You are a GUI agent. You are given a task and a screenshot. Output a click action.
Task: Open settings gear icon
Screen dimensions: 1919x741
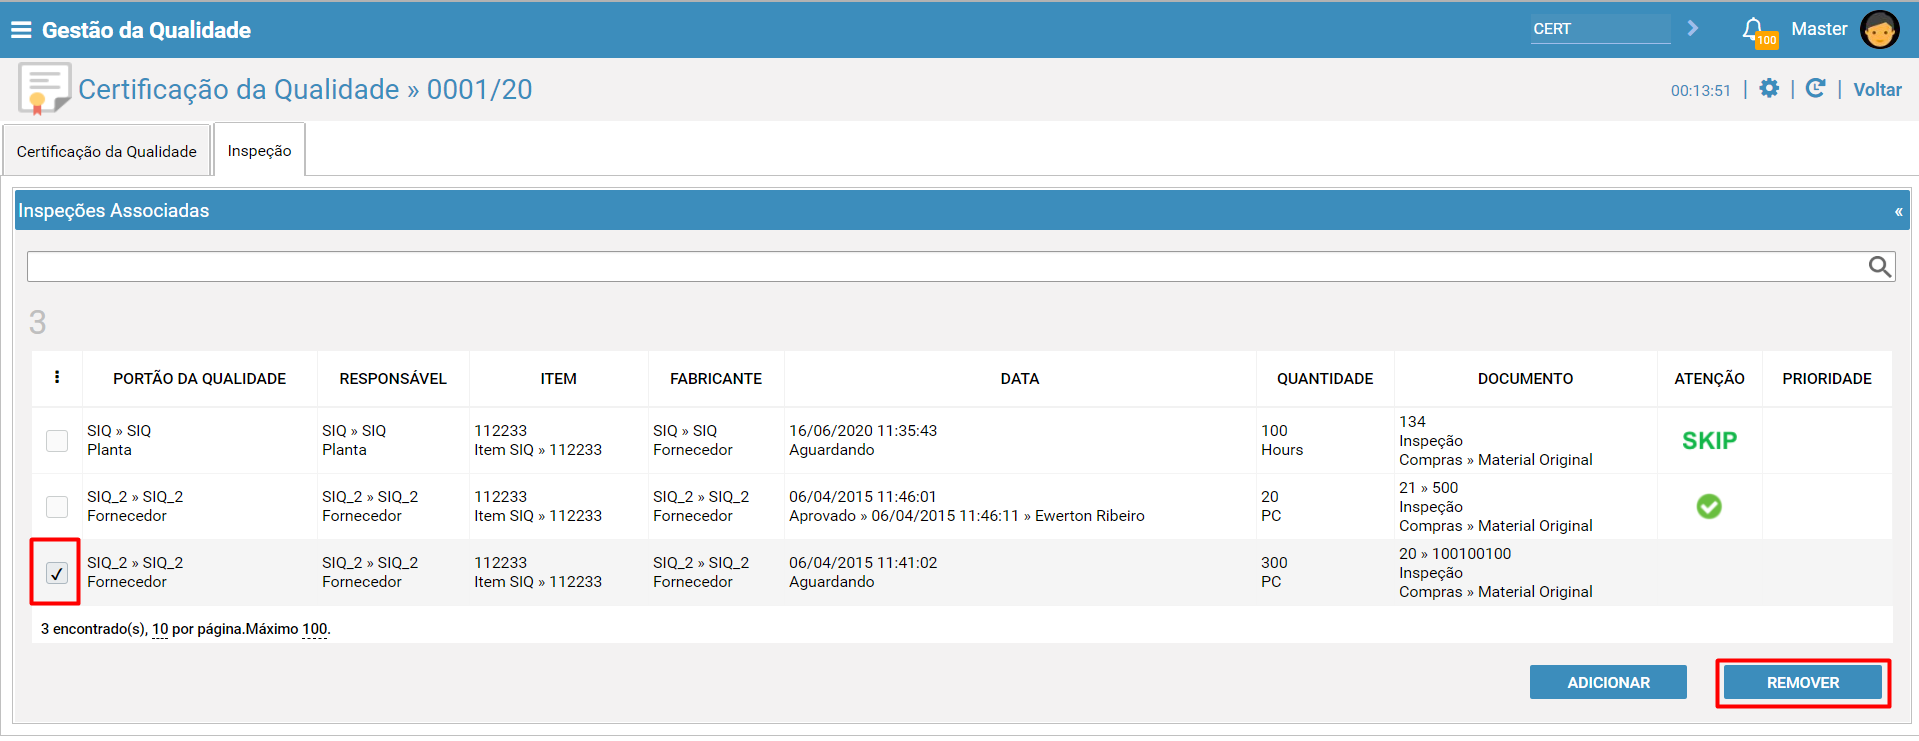1769,88
